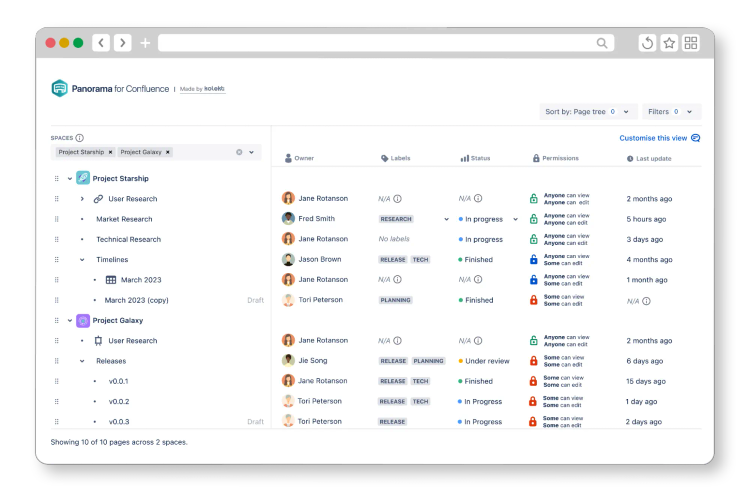Click PLANNING label in Tori Peterson row
The height and width of the screenshot is (492, 750).
pyautogui.click(x=396, y=300)
